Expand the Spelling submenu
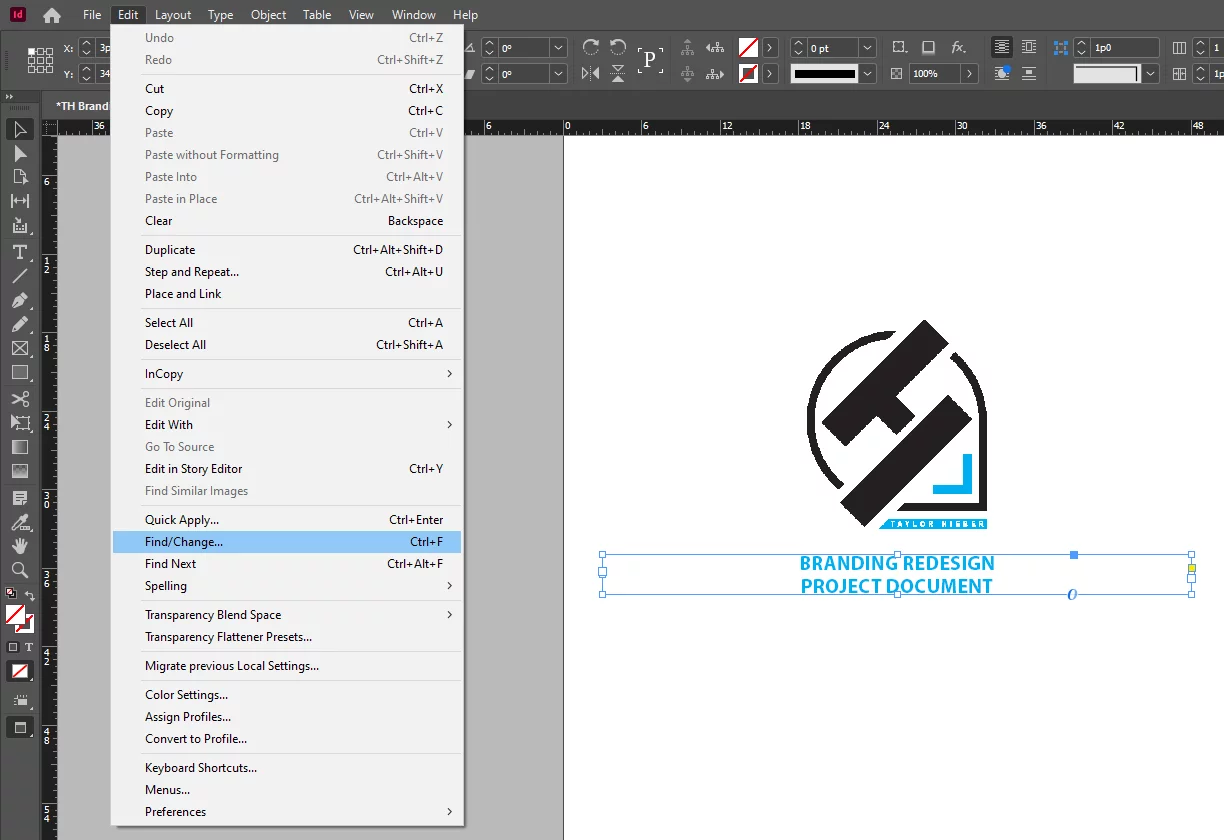The image size is (1224, 840). point(165,586)
